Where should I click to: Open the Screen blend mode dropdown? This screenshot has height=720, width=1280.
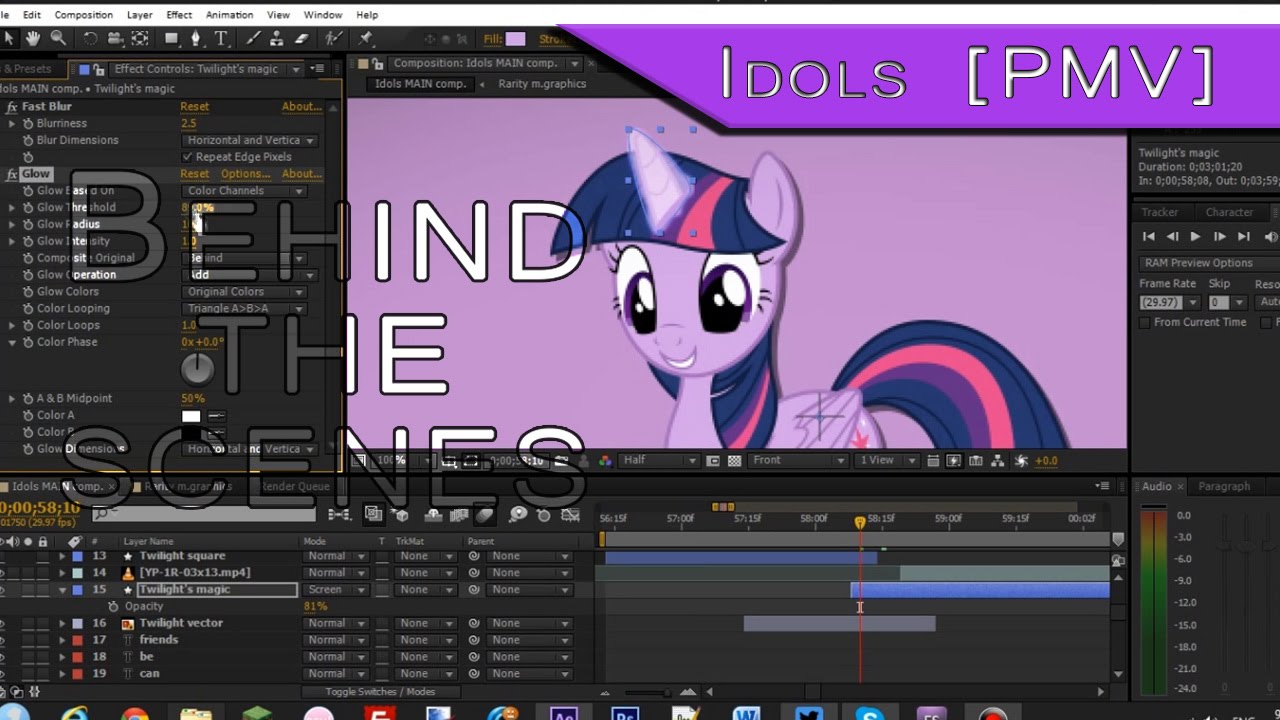tap(336, 590)
